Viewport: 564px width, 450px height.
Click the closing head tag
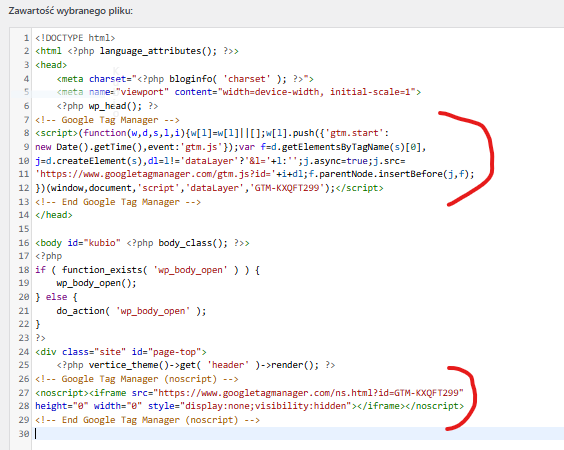pos(54,215)
